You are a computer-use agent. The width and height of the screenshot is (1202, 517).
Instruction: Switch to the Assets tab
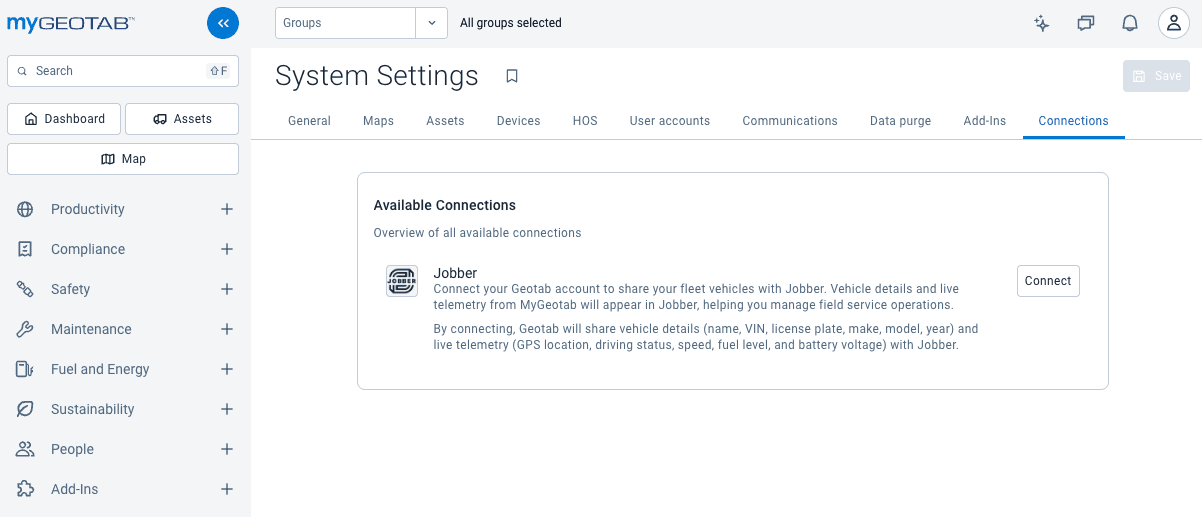(445, 121)
